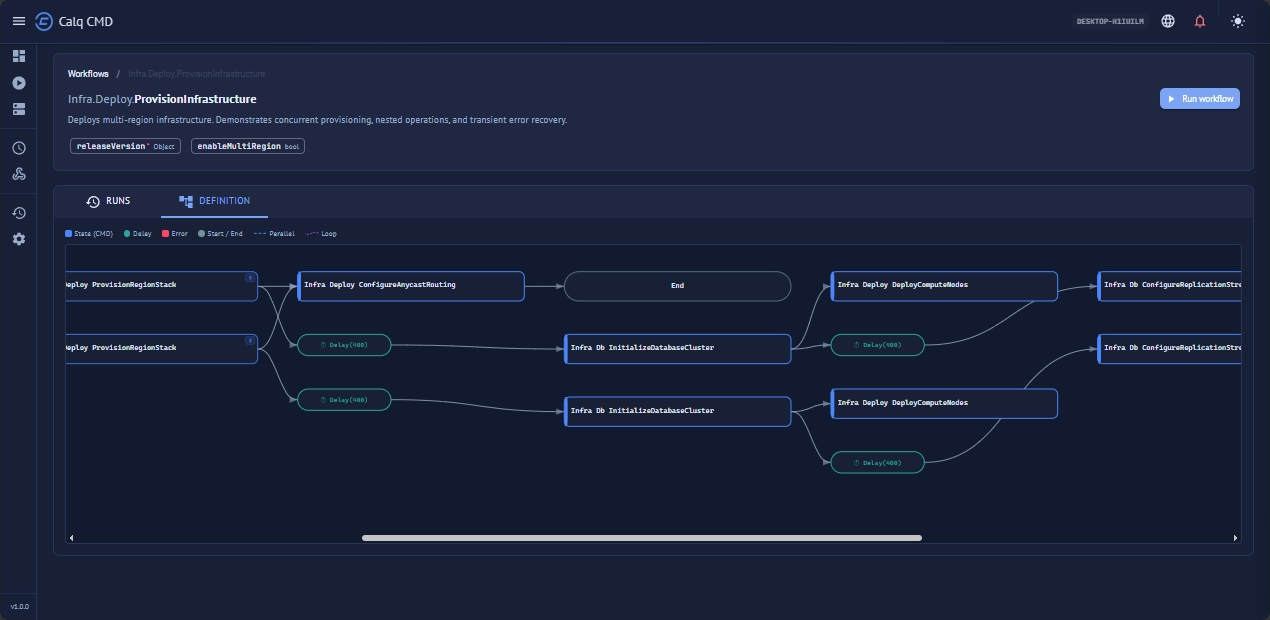Click the workflow description text
The height and width of the screenshot is (620, 1270).
[x=317, y=120]
